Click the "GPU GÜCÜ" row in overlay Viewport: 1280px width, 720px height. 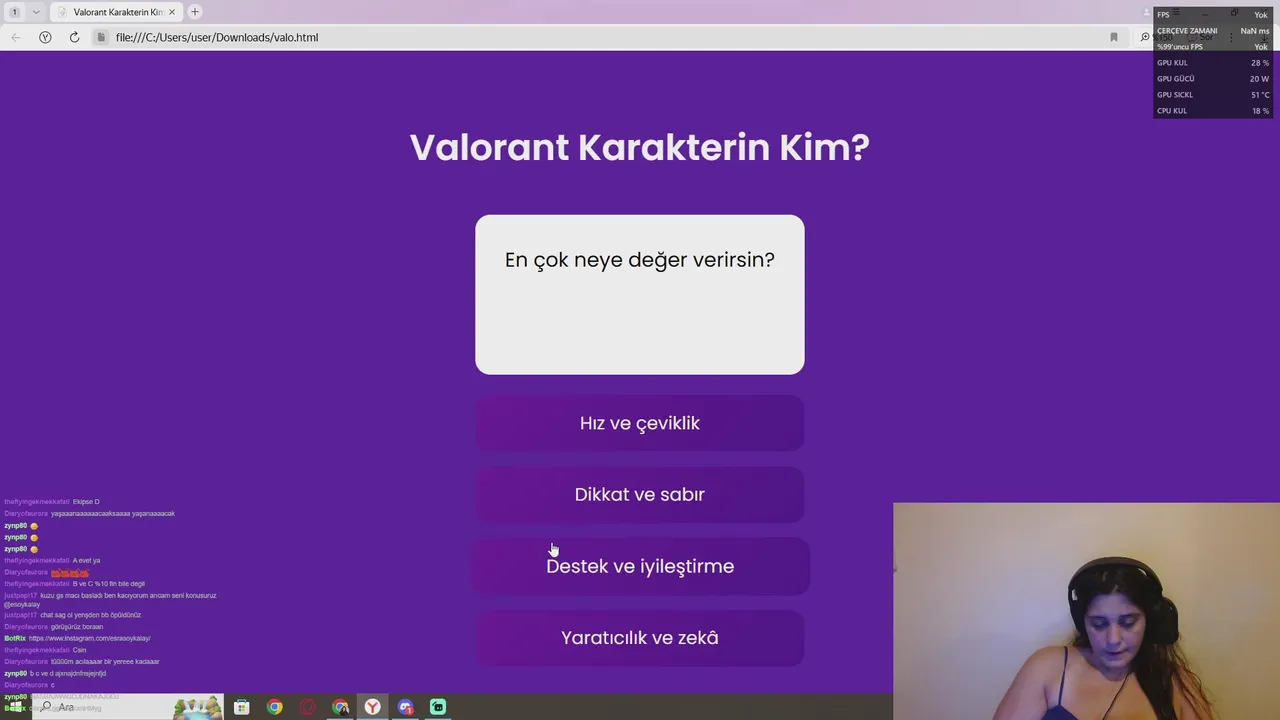click(1213, 79)
